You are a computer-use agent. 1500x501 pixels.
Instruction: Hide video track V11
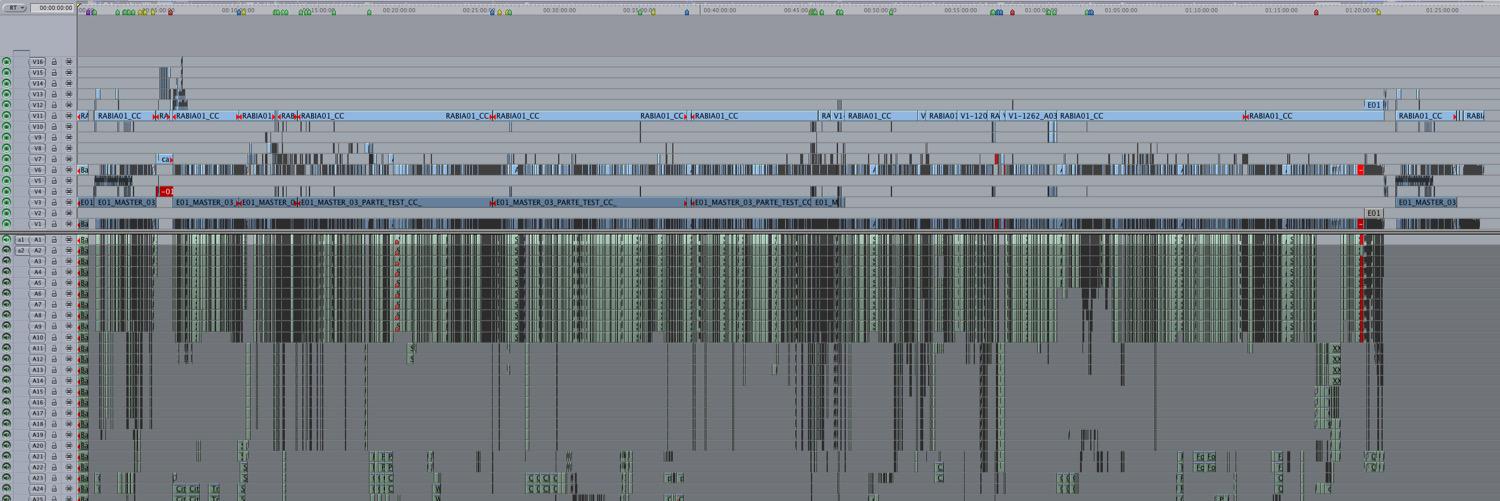pos(6,116)
